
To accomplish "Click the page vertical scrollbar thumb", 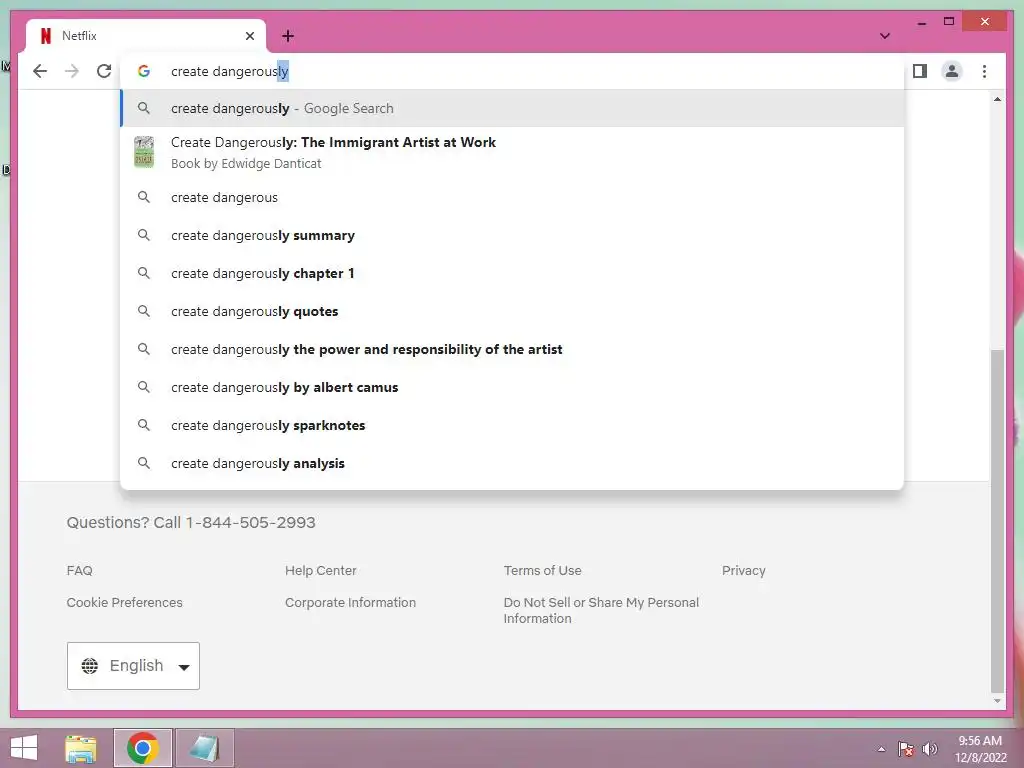I will point(997,520).
